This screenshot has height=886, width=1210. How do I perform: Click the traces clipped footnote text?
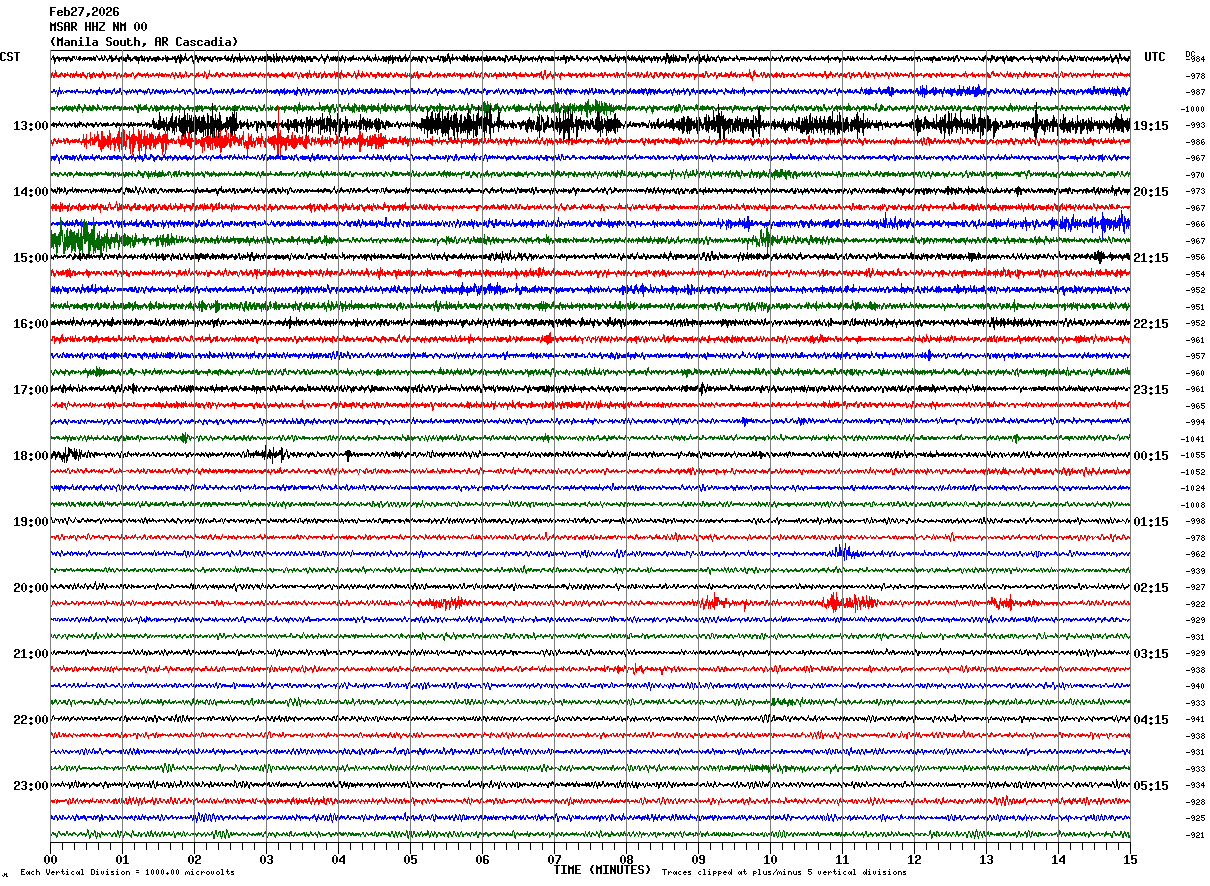click(x=784, y=872)
